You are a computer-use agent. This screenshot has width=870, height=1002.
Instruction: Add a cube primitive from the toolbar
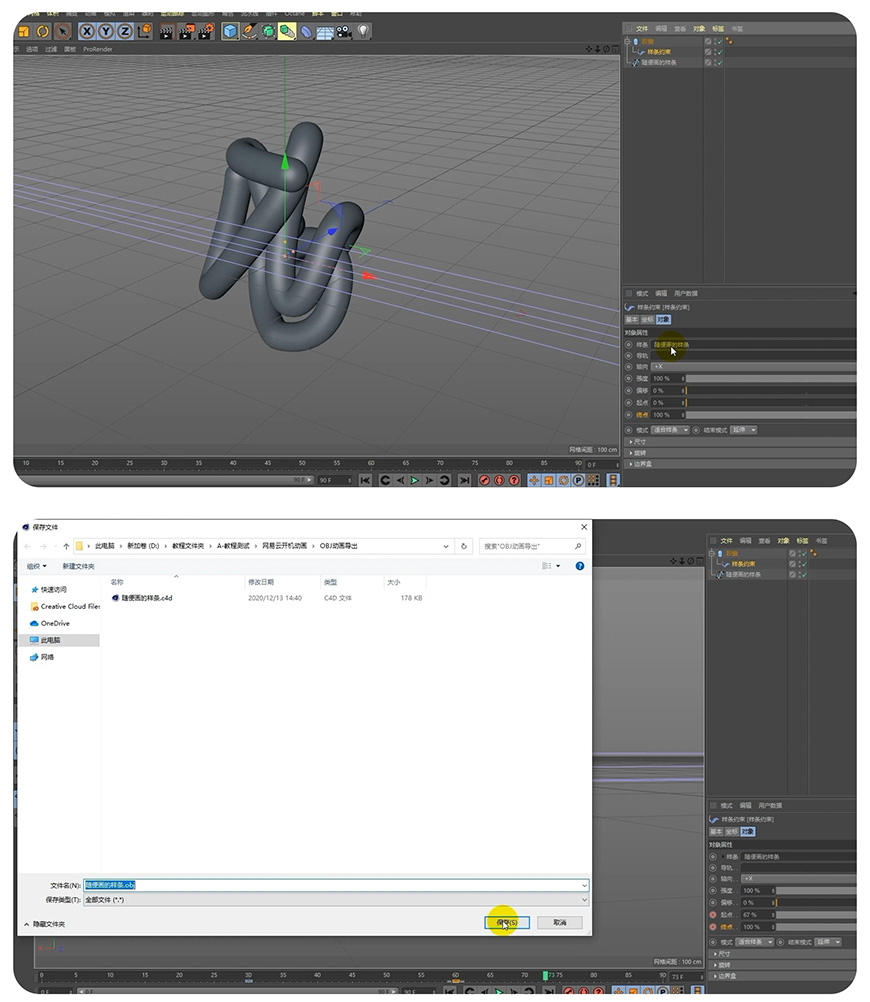coord(230,32)
